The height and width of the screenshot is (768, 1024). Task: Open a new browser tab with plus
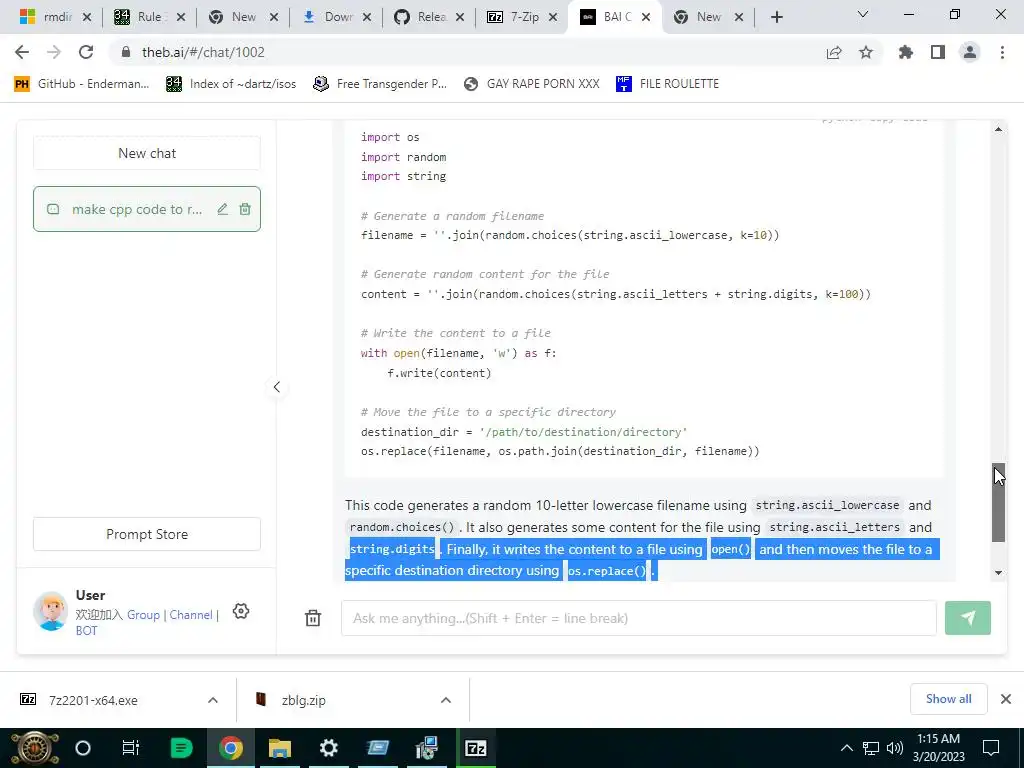(776, 17)
